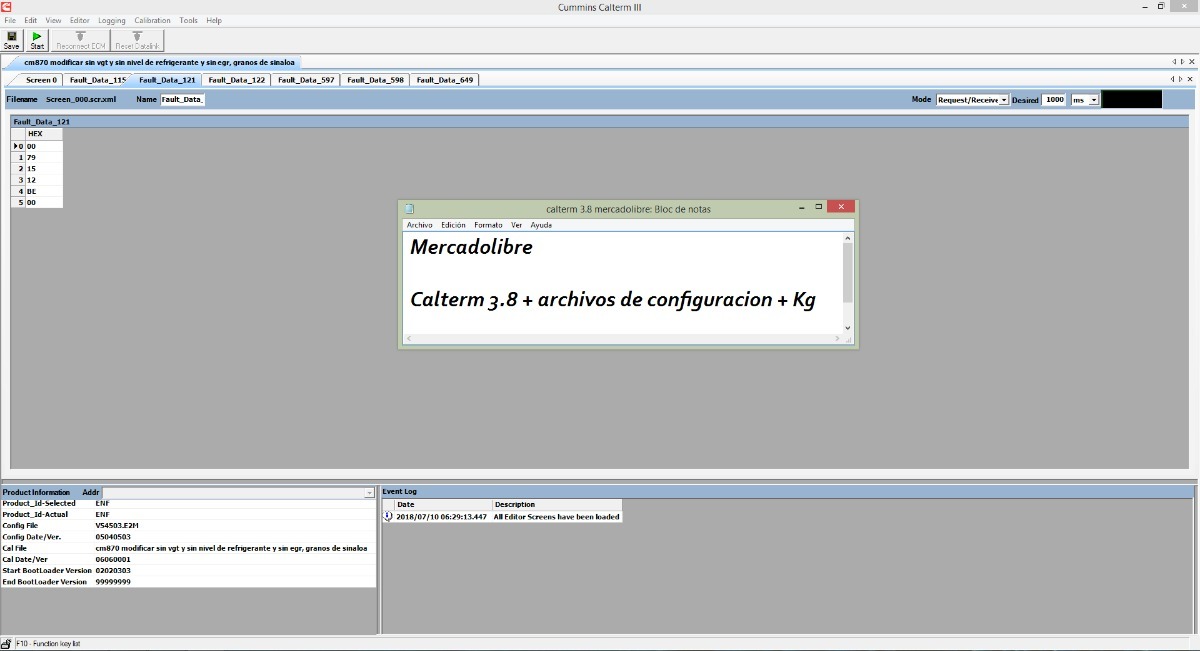This screenshot has height=651, width=1200.
Task: Click the Save toolbar icon
Action: (11, 40)
